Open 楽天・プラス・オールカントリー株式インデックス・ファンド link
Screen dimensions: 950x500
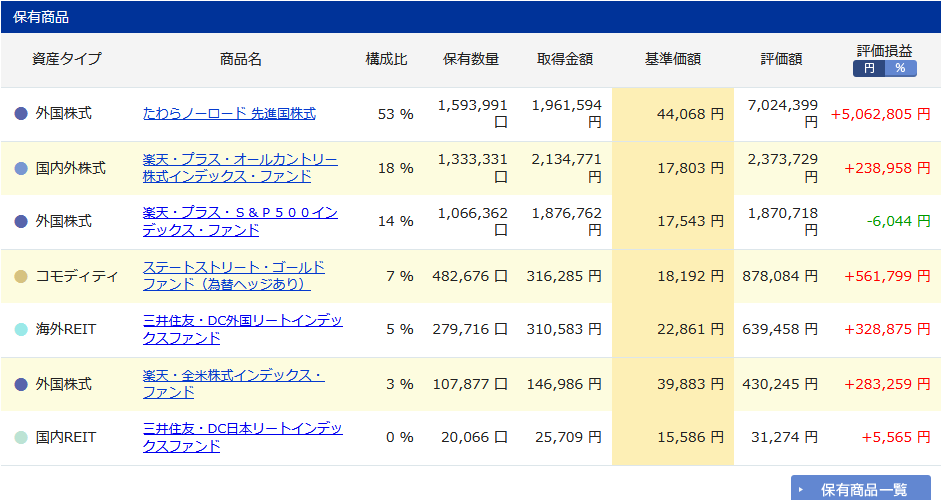coord(240,168)
